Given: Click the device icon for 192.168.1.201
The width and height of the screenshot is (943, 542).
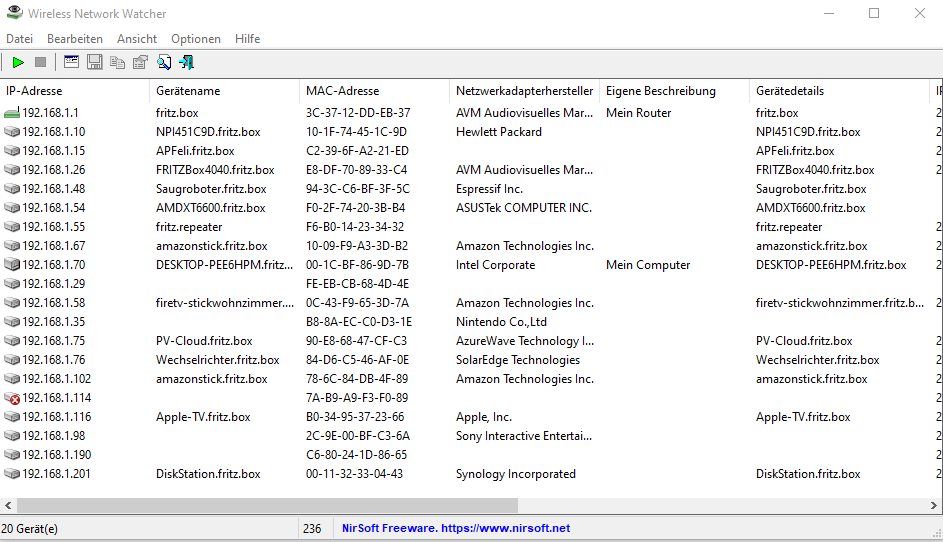Looking at the screenshot, I should tap(12, 474).
